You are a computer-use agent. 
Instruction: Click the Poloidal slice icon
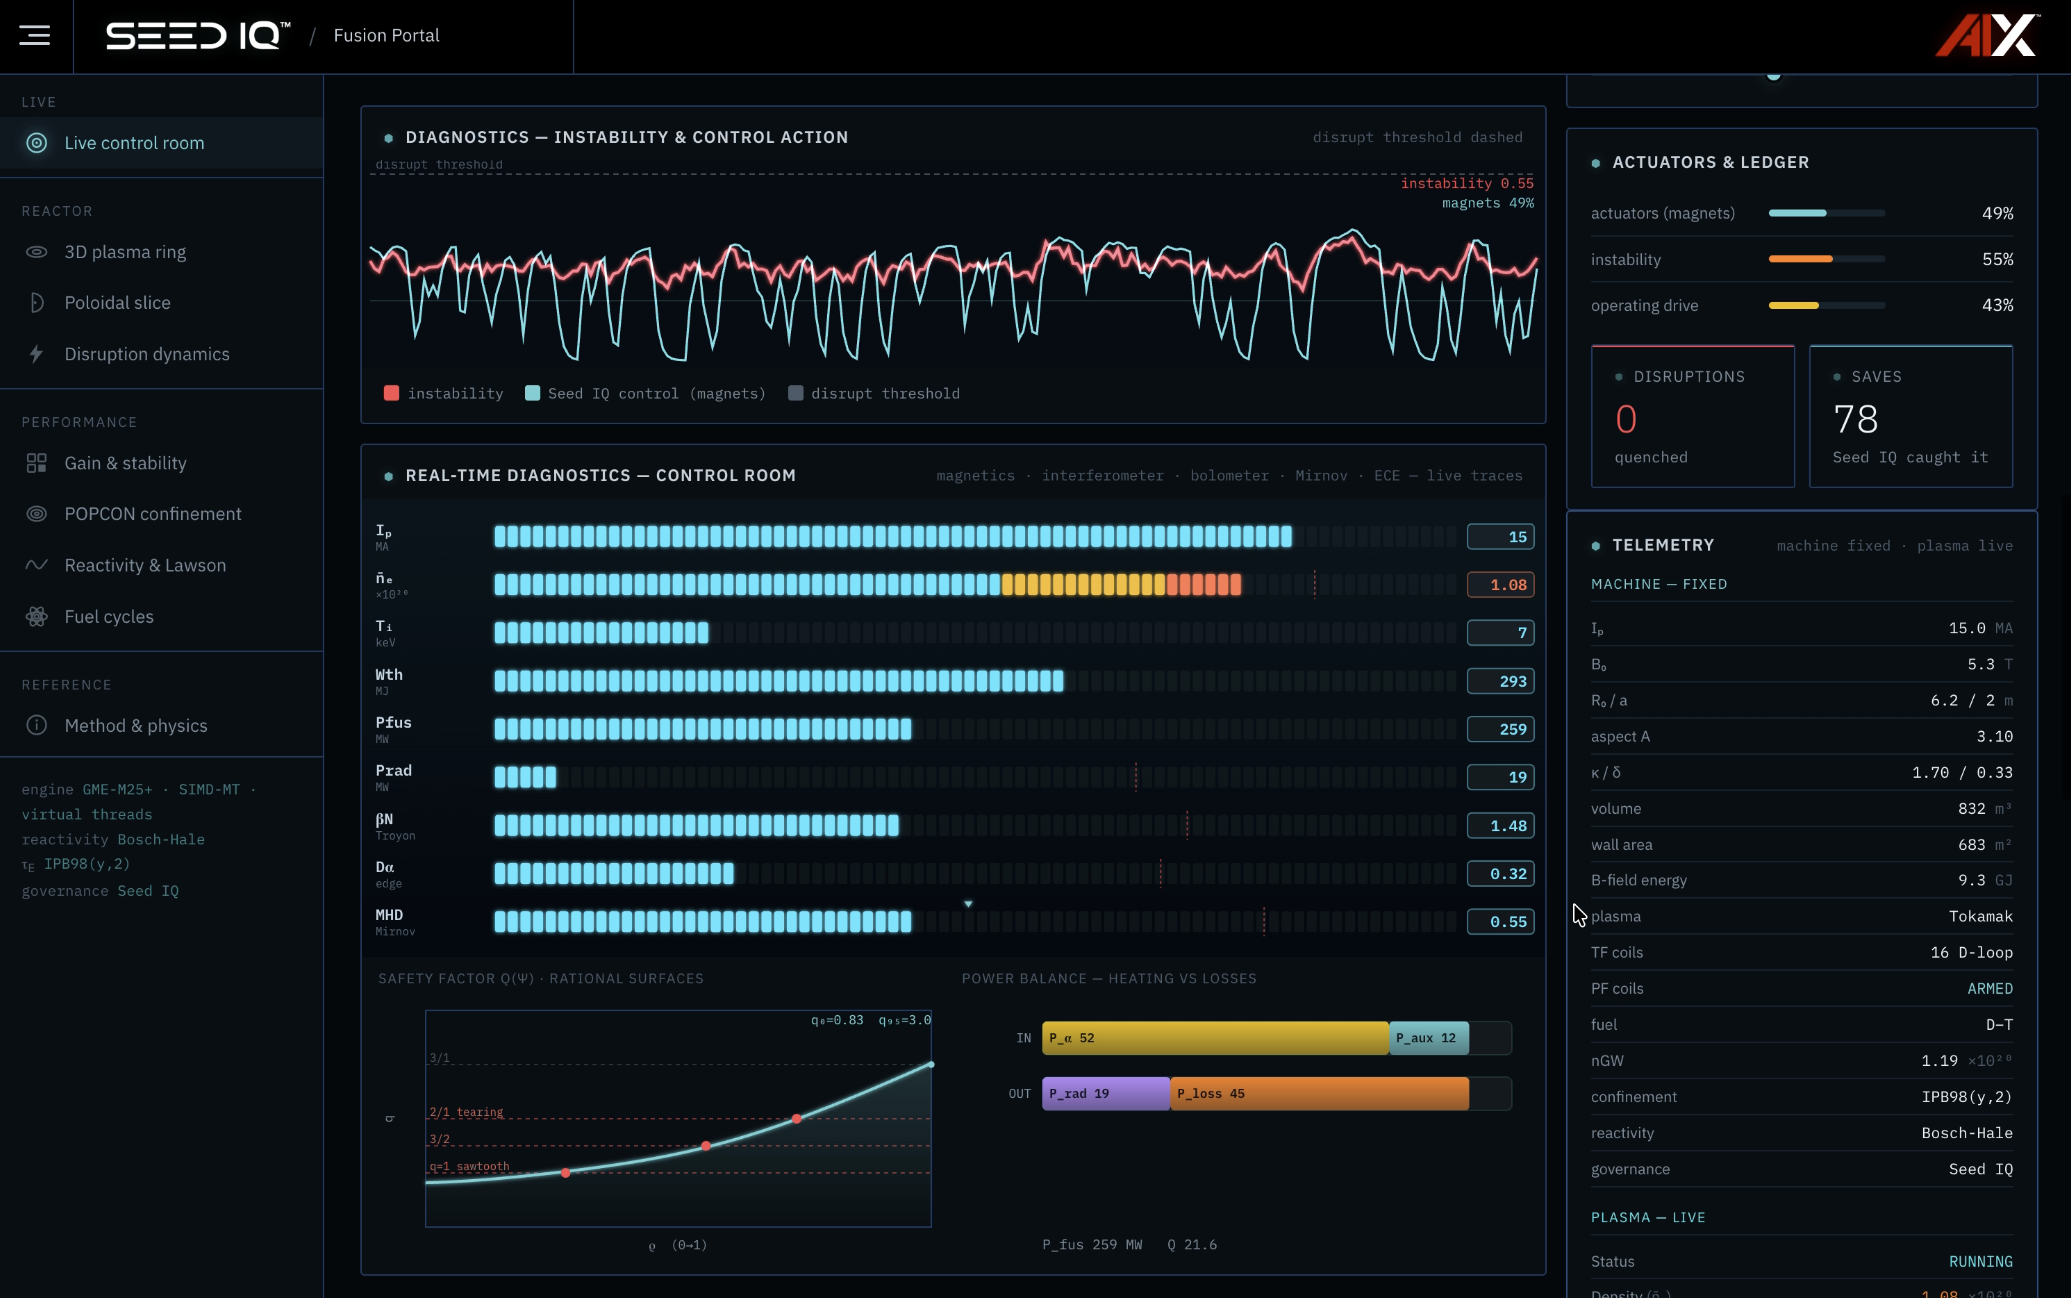[x=37, y=303]
